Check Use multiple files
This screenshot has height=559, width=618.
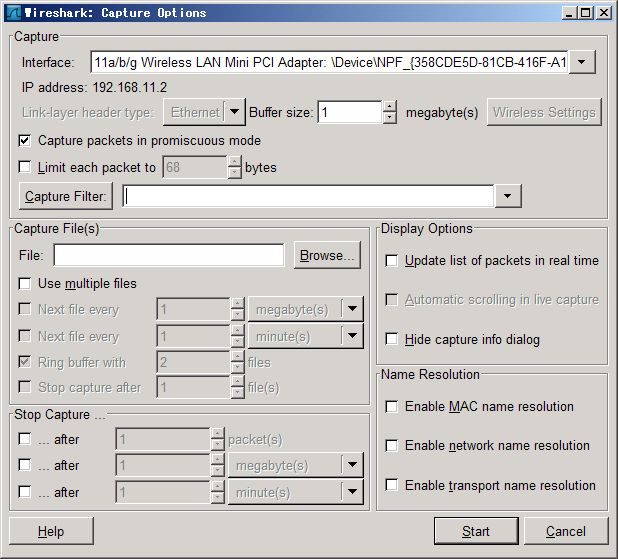pyautogui.click(x=24, y=283)
